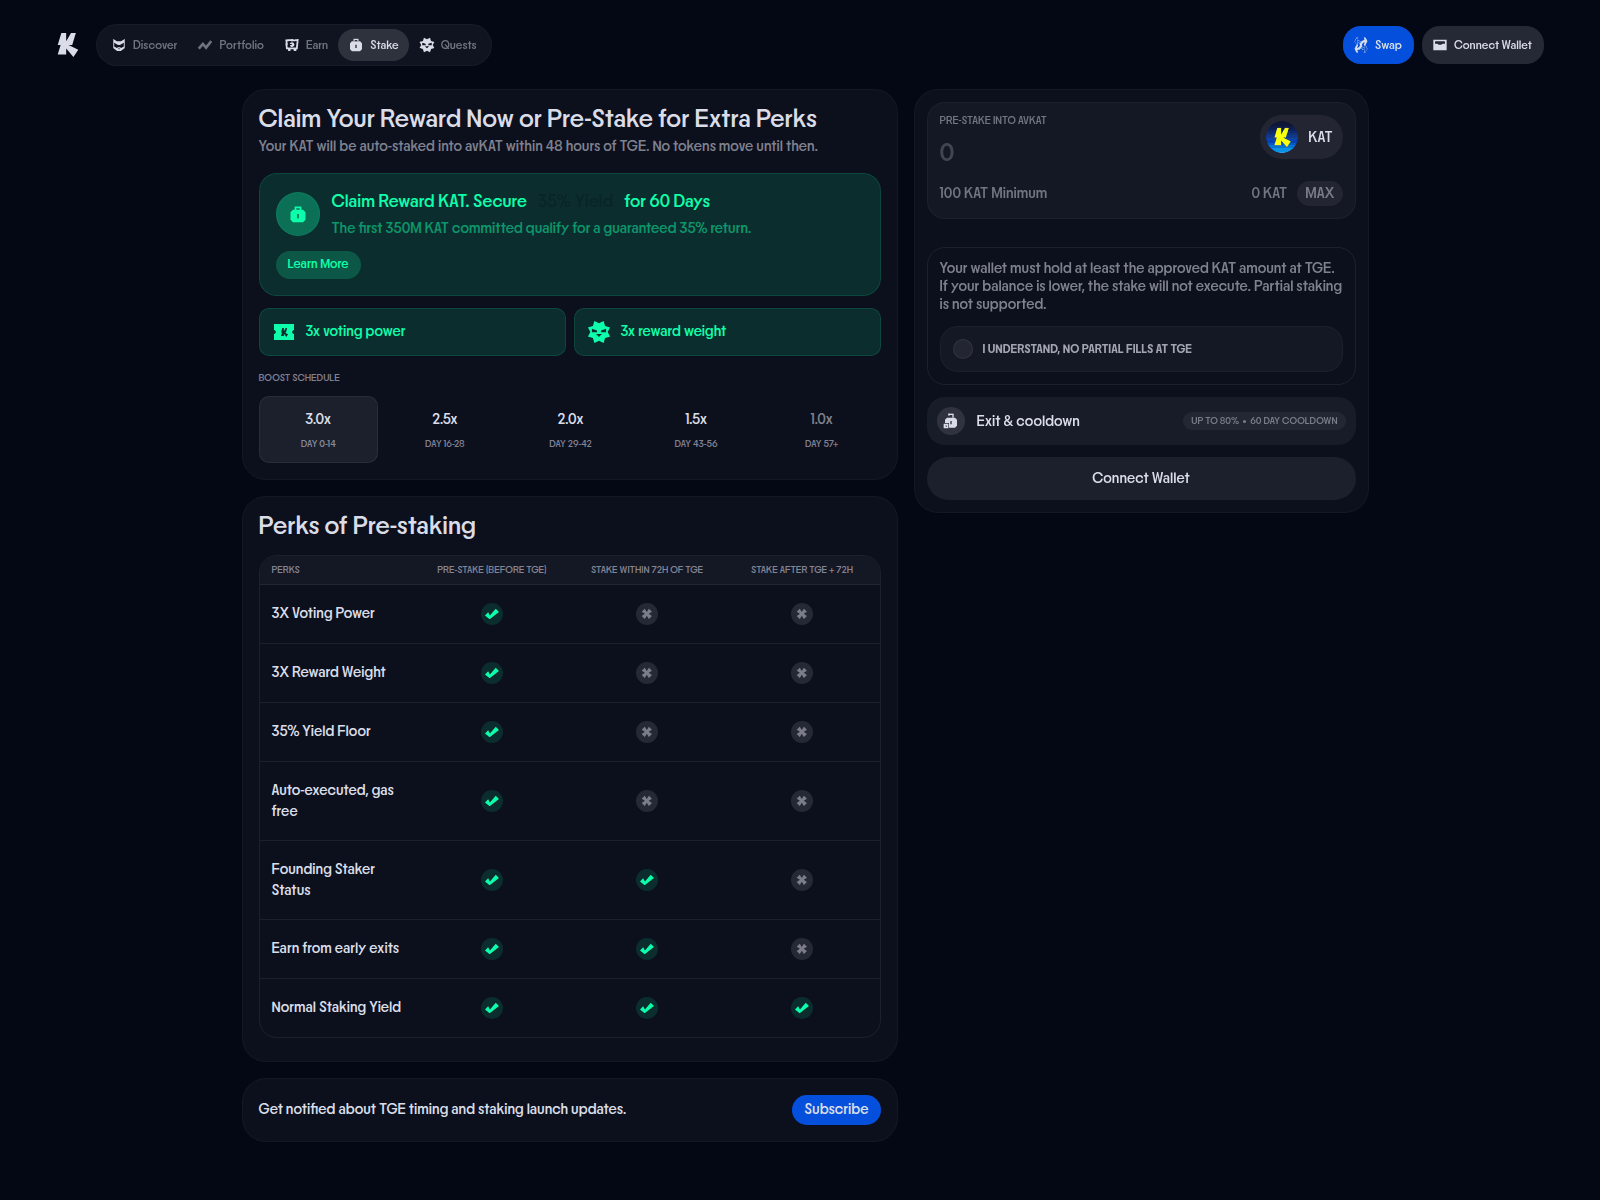Click the Katana logo icon

[67, 45]
